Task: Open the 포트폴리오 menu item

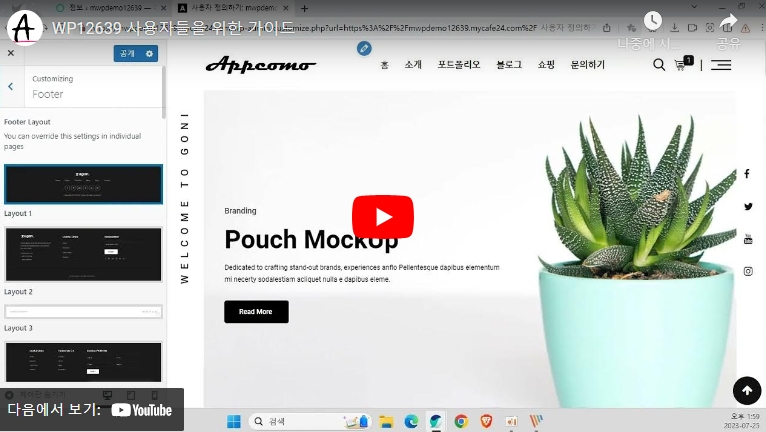Action: coord(458,65)
